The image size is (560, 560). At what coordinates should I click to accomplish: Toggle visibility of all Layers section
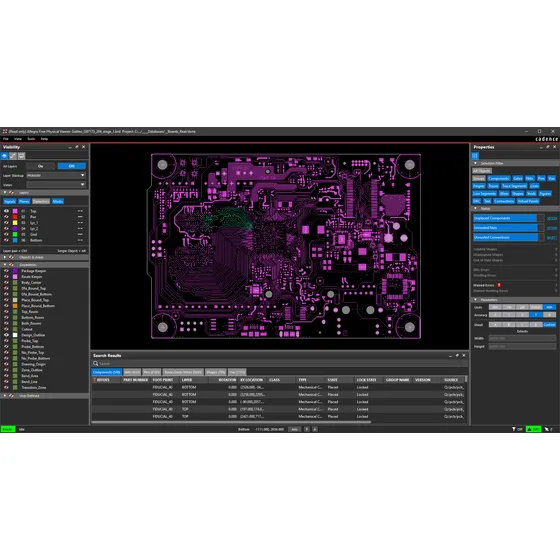[11, 193]
